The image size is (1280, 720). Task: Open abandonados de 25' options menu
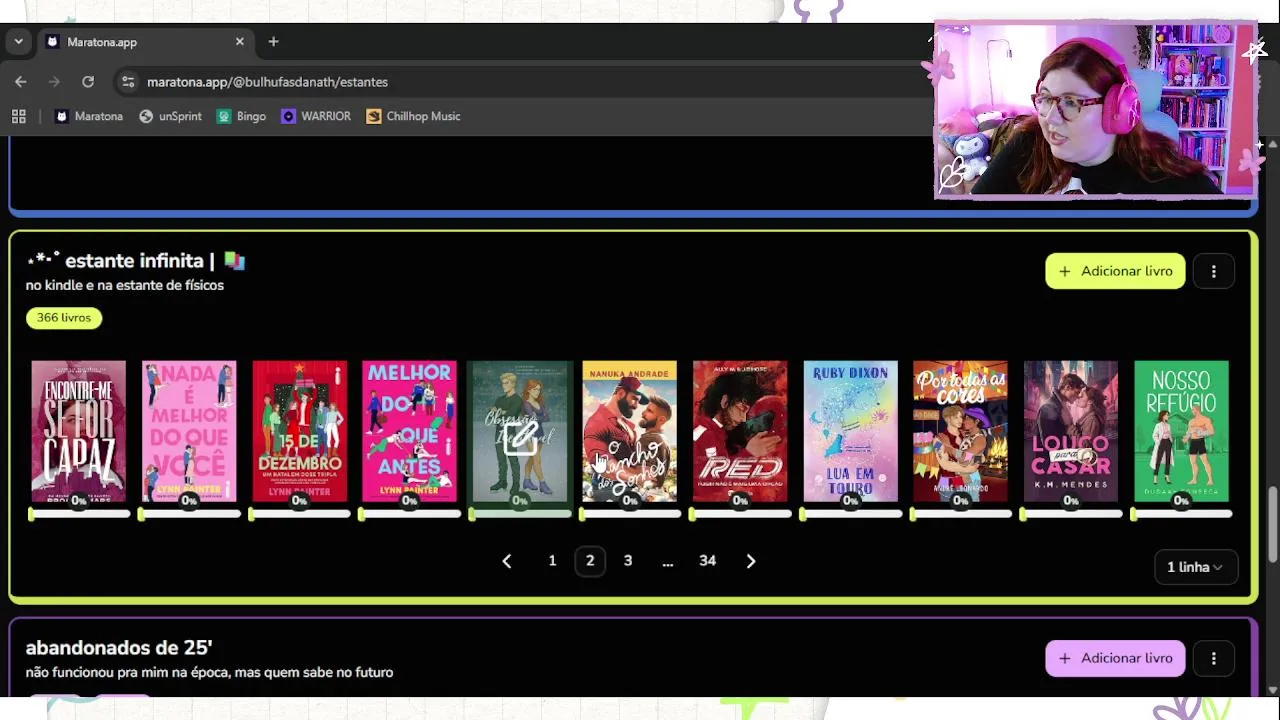tap(1214, 658)
